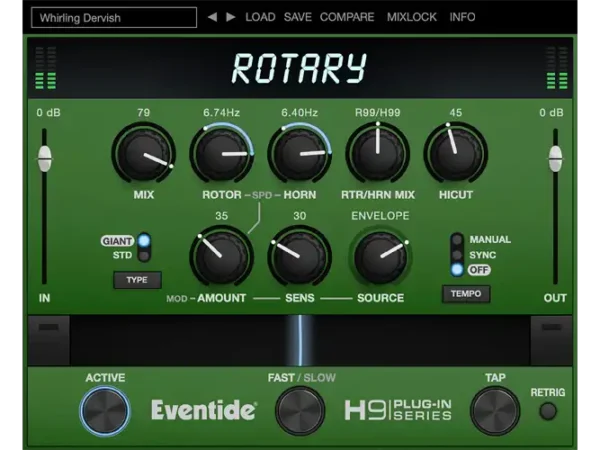Click the SOURCE envelope knob

pyautogui.click(x=380, y=257)
